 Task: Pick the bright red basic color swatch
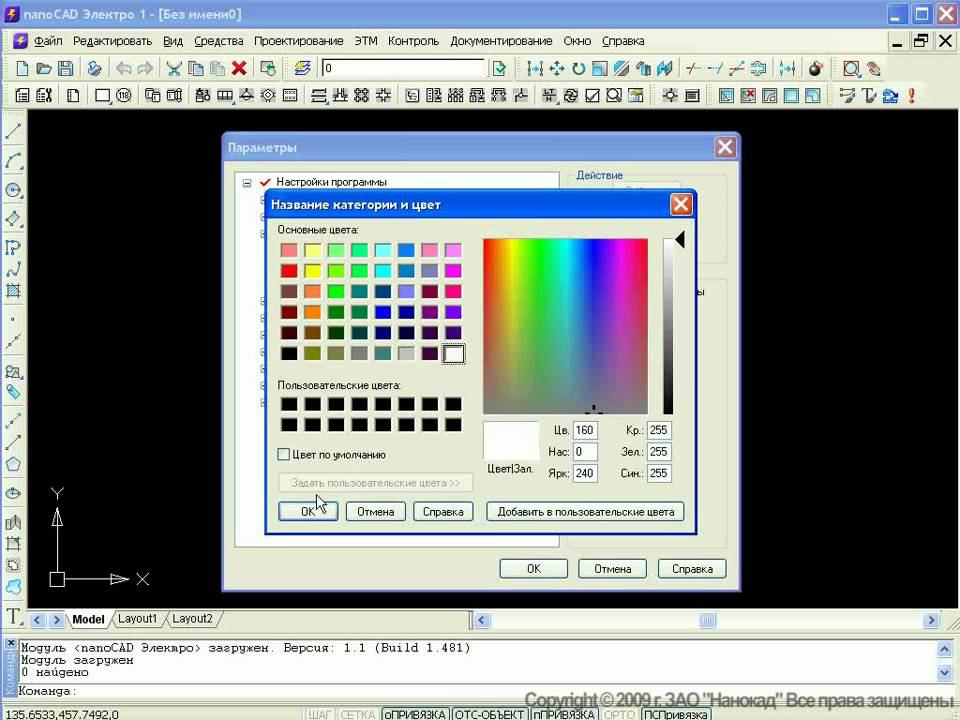tap(289, 271)
